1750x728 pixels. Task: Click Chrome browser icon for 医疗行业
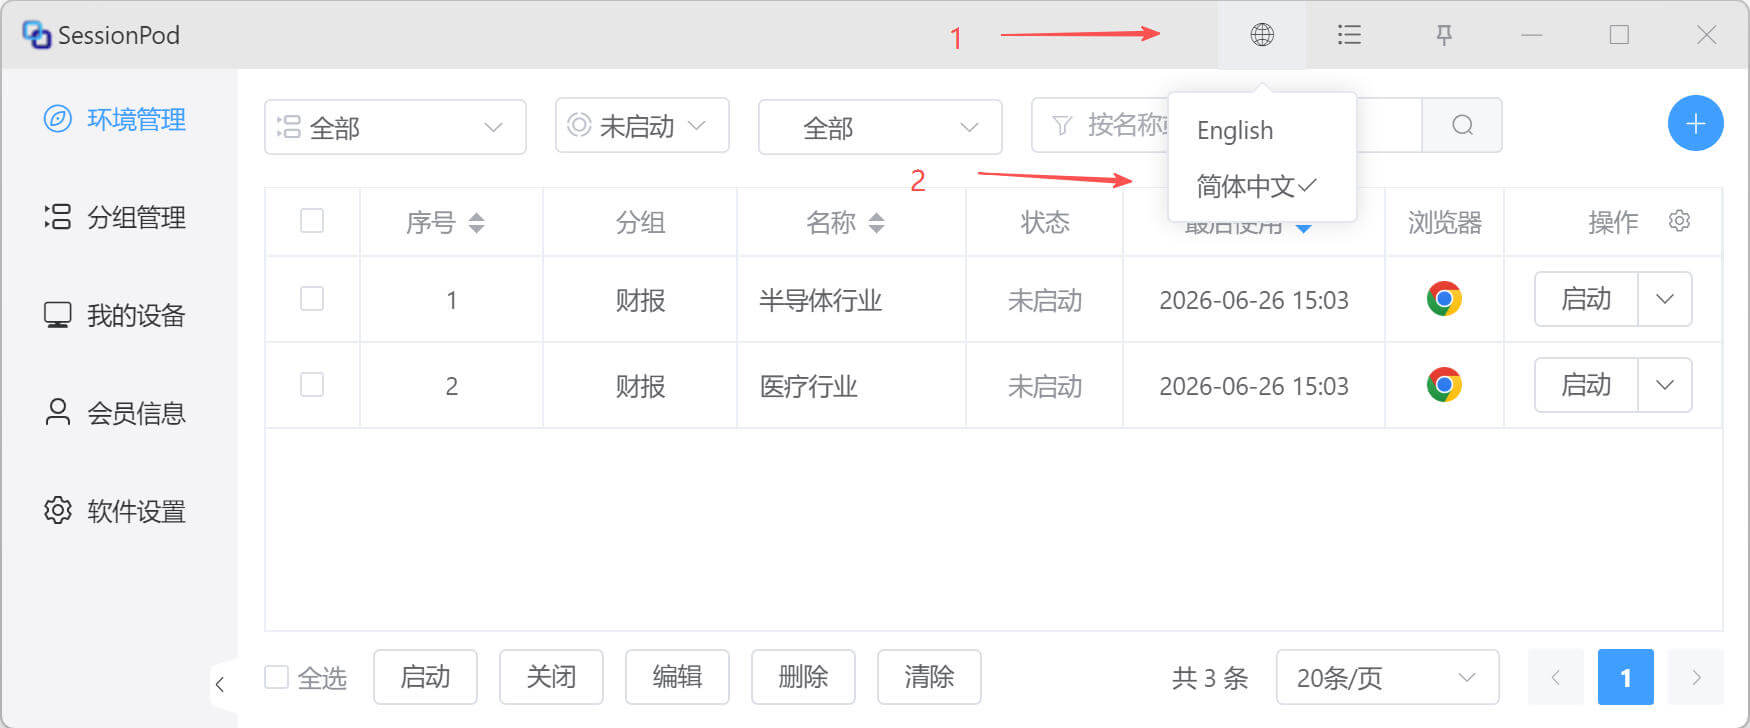point(1444,385)
